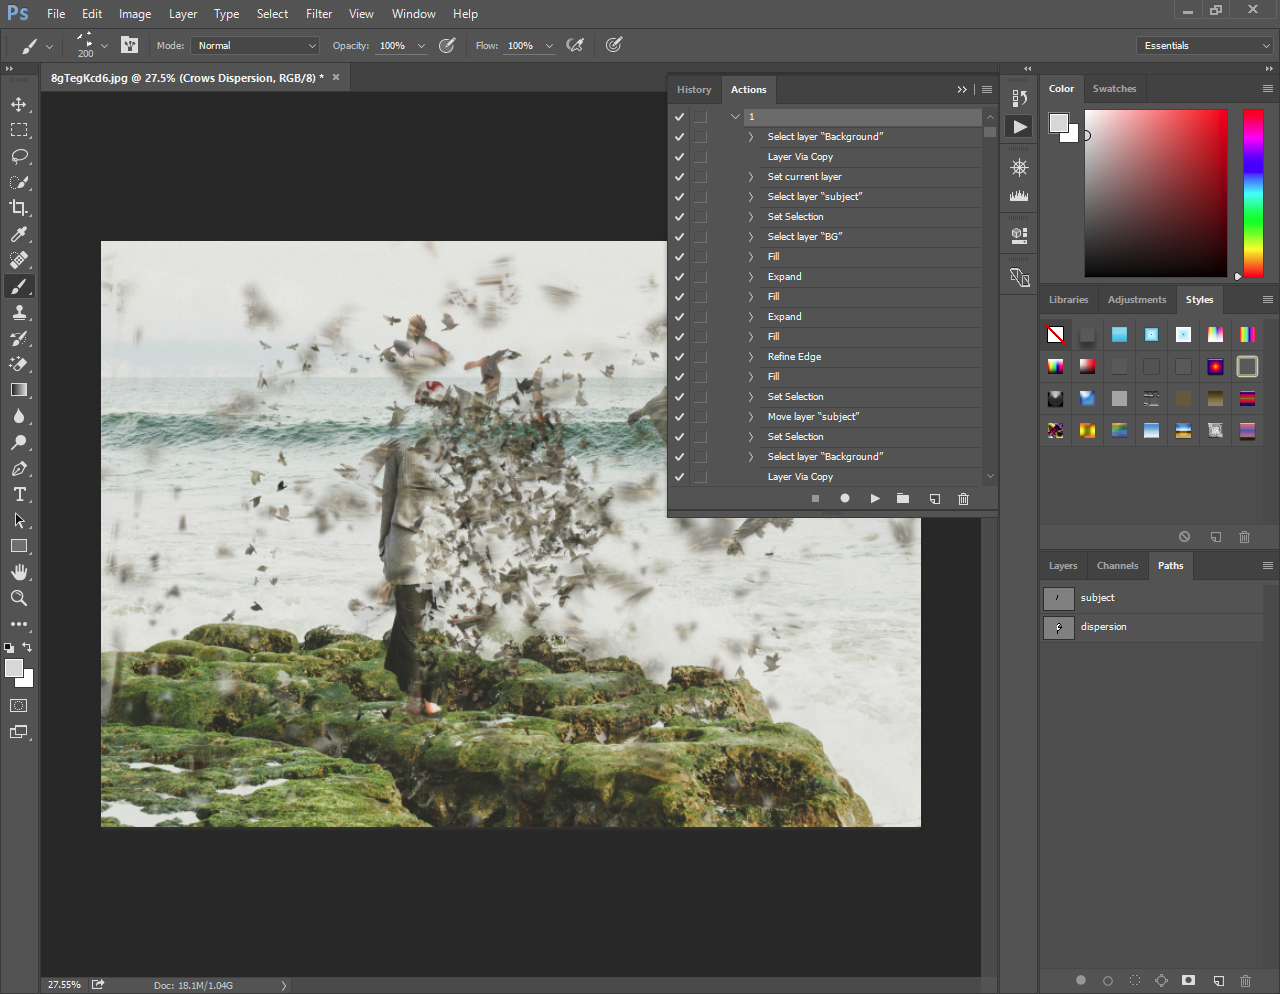Switch to the History tab

694,90
